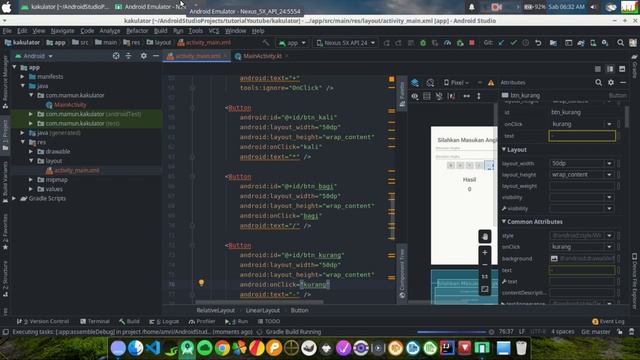Open the Android project view dropdown
Screen dimensions: 640x360
click(x=34, y=56)
